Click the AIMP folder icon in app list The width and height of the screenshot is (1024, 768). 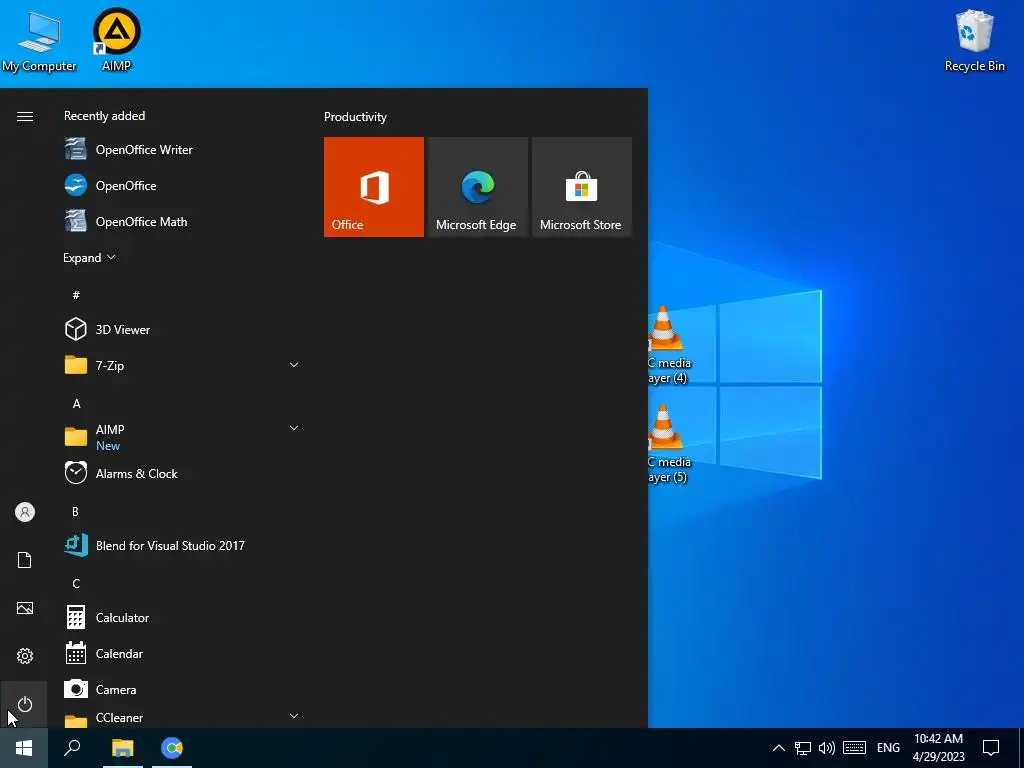pyautogui.click(x=76, y=436)
